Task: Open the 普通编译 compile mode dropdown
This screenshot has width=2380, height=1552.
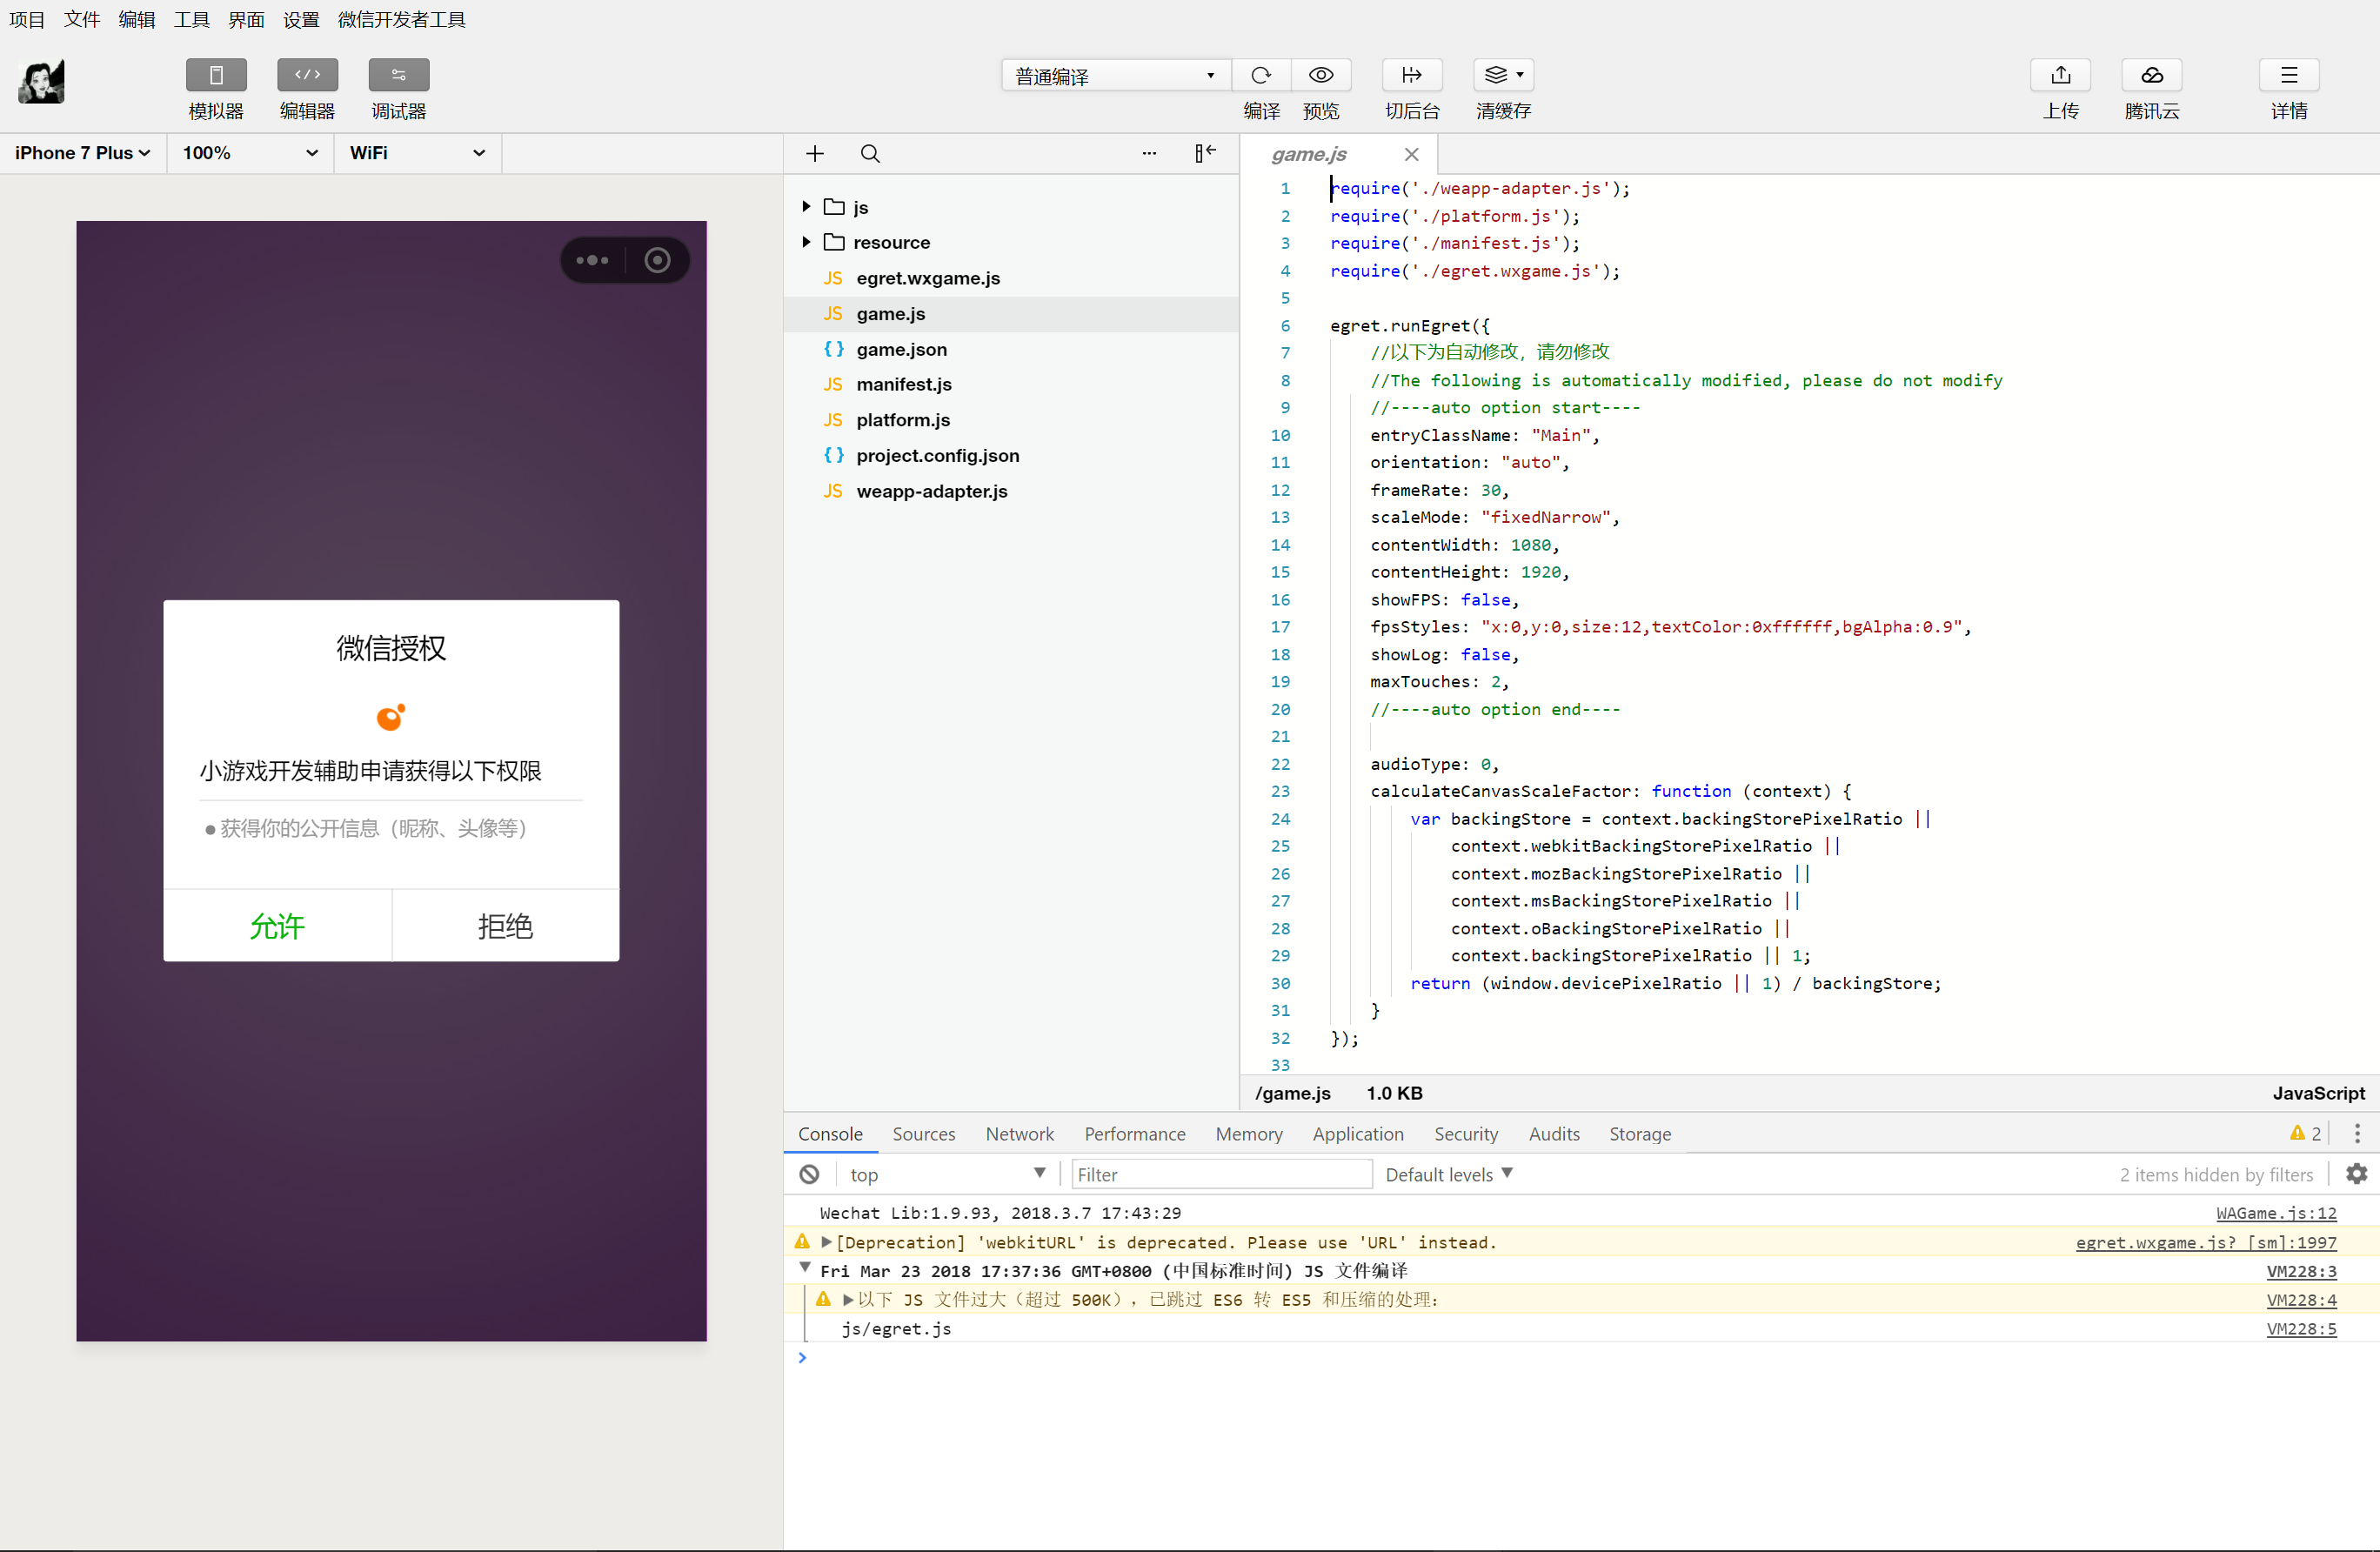Action: pos(1116,76)
